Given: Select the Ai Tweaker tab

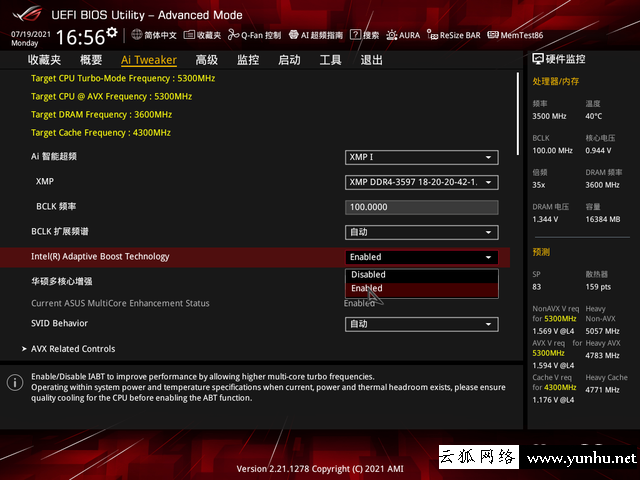Looking at the screenshot, I should pyautogui.click(x=149, y=60).
